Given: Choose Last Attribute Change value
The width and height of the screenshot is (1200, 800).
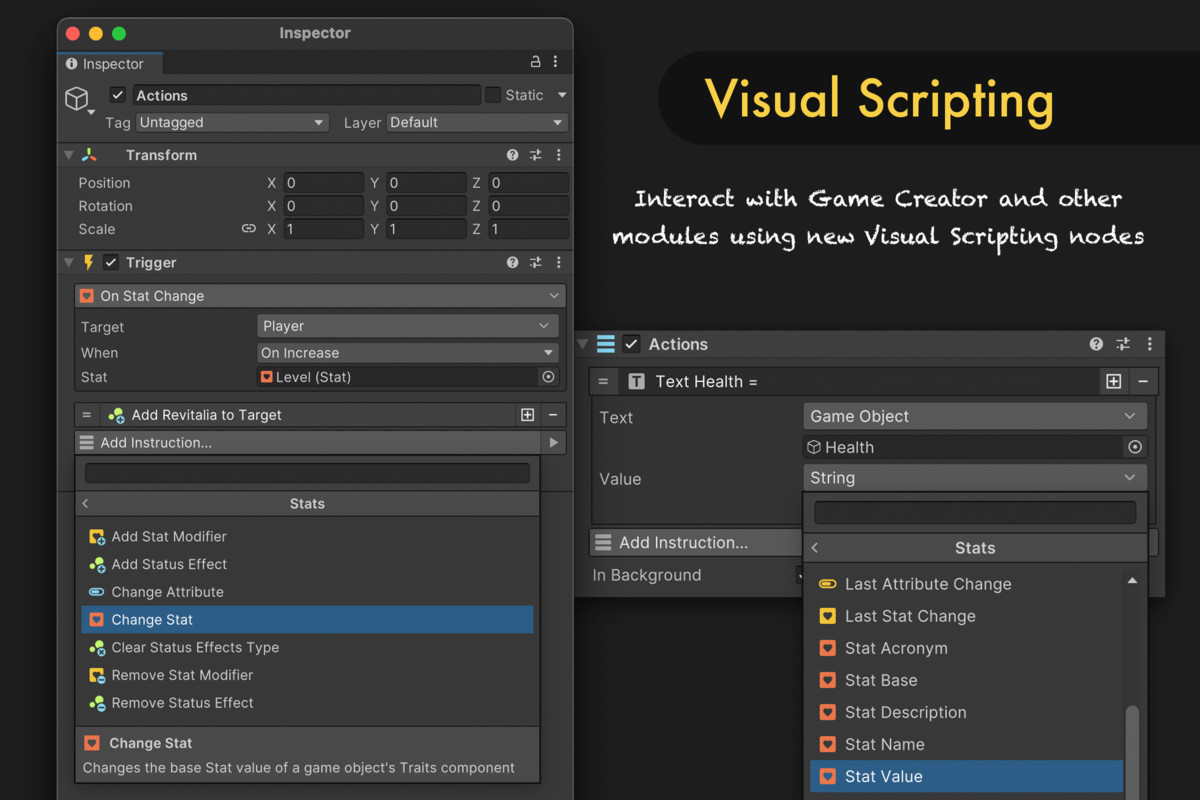Looking at the screenshot, I should [x=966, y=584].
